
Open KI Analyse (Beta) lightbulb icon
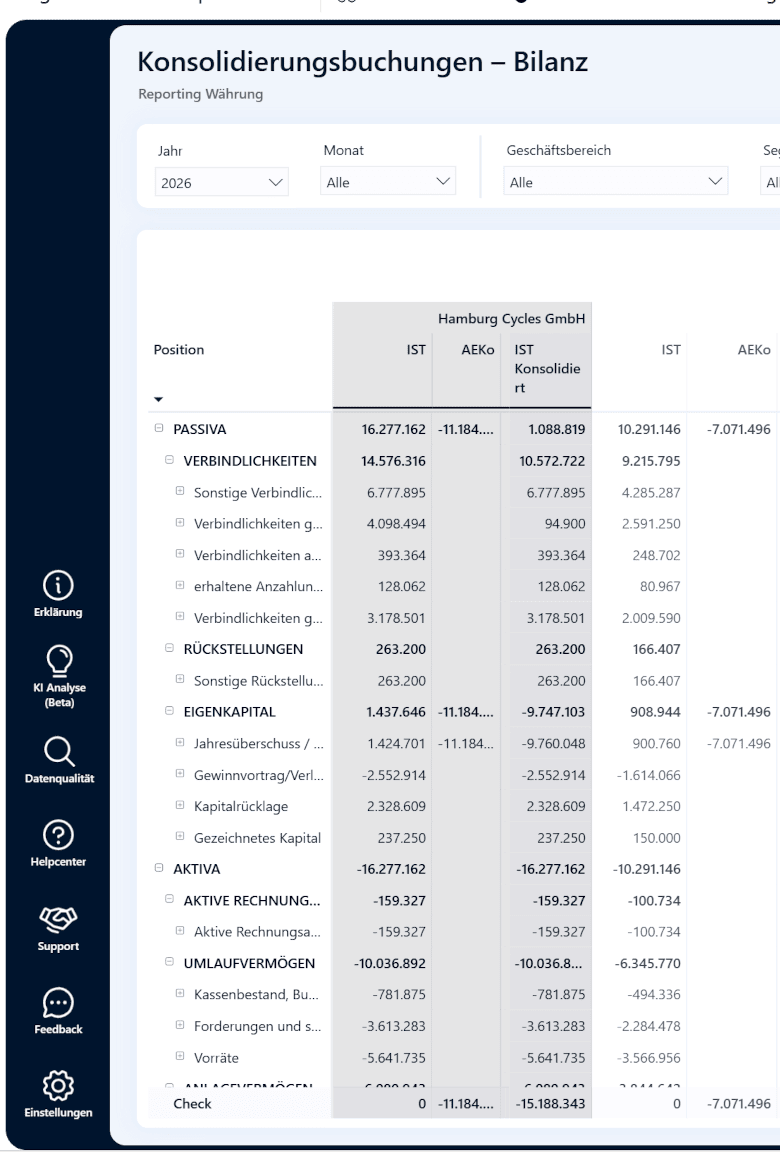pyautogui.click(x=58, y=661)
